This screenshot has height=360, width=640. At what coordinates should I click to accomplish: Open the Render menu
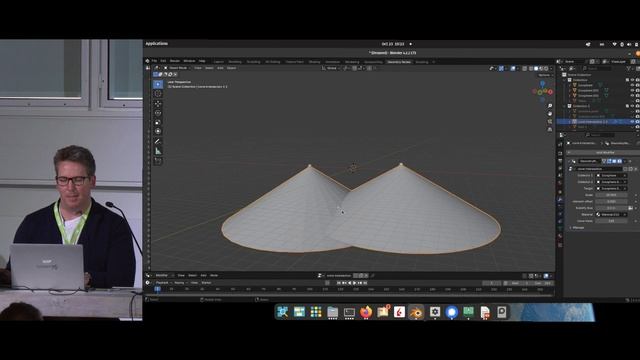point(174,61)
